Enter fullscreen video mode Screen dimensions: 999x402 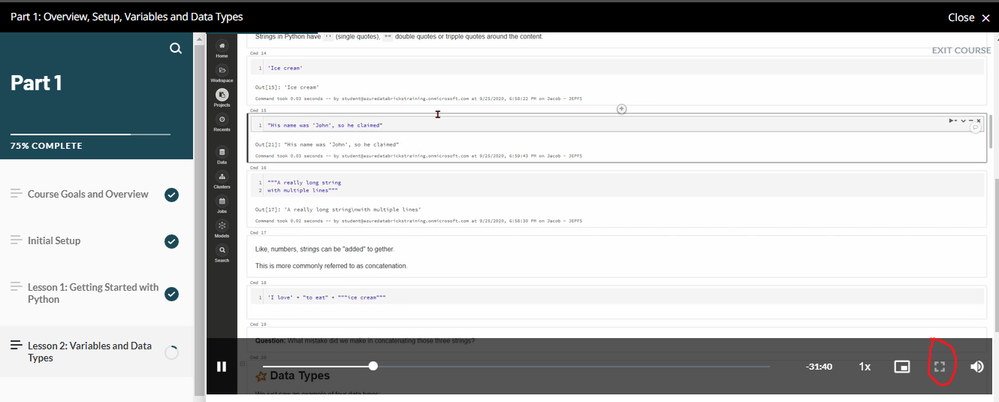tap(939, 367)
